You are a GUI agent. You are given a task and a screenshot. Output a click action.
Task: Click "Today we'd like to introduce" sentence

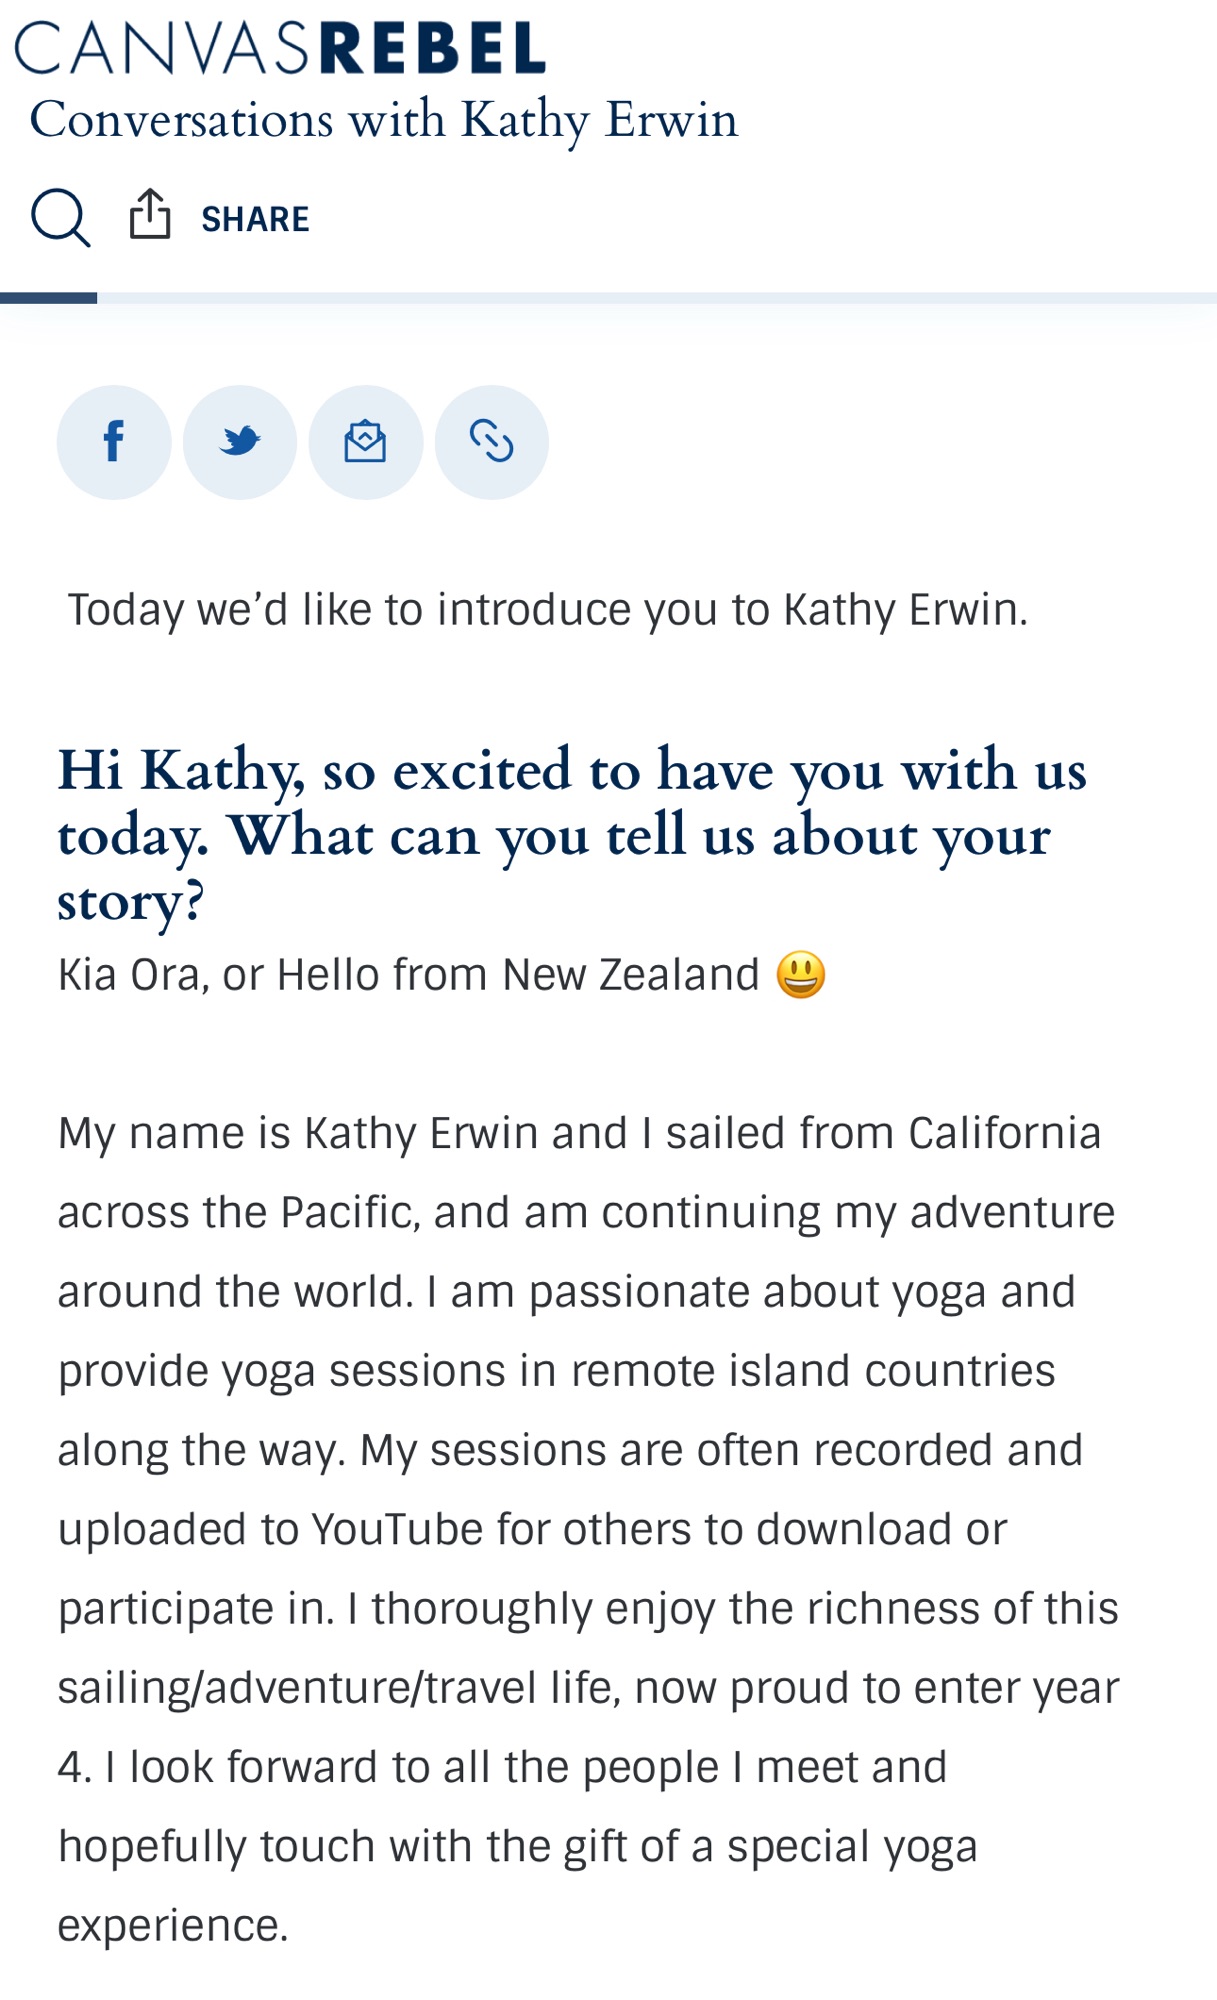[547, 610]
